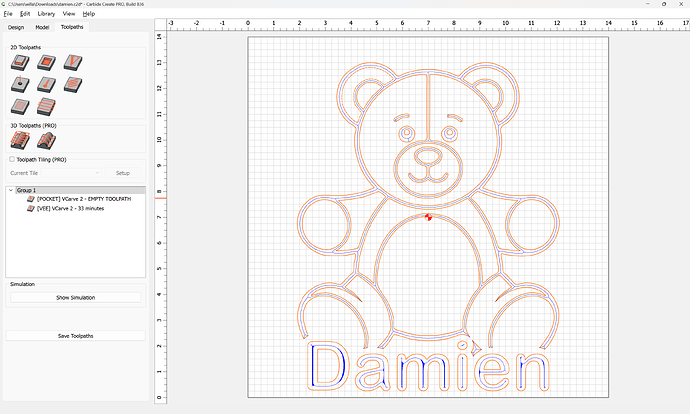Select the Contour toolpath icon

click(x=19, y=62)
